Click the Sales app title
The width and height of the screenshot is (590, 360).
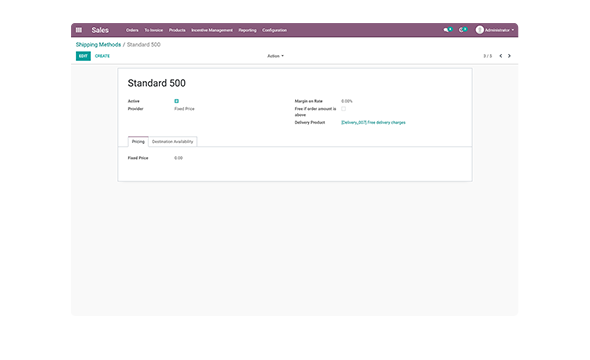[100, 30]
